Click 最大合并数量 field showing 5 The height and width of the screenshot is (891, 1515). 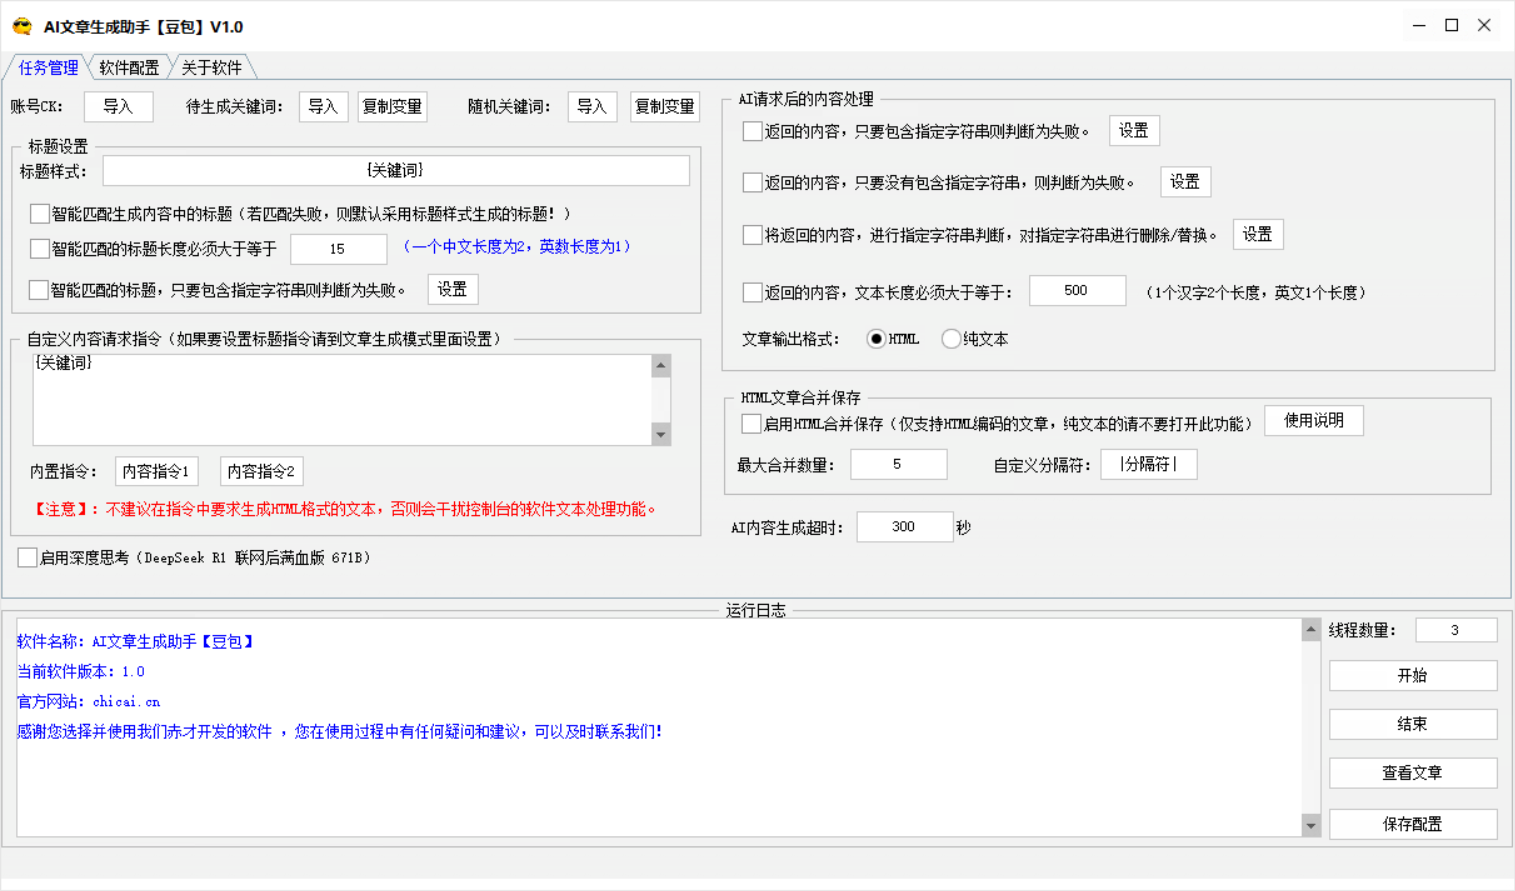tap(898, 465)
